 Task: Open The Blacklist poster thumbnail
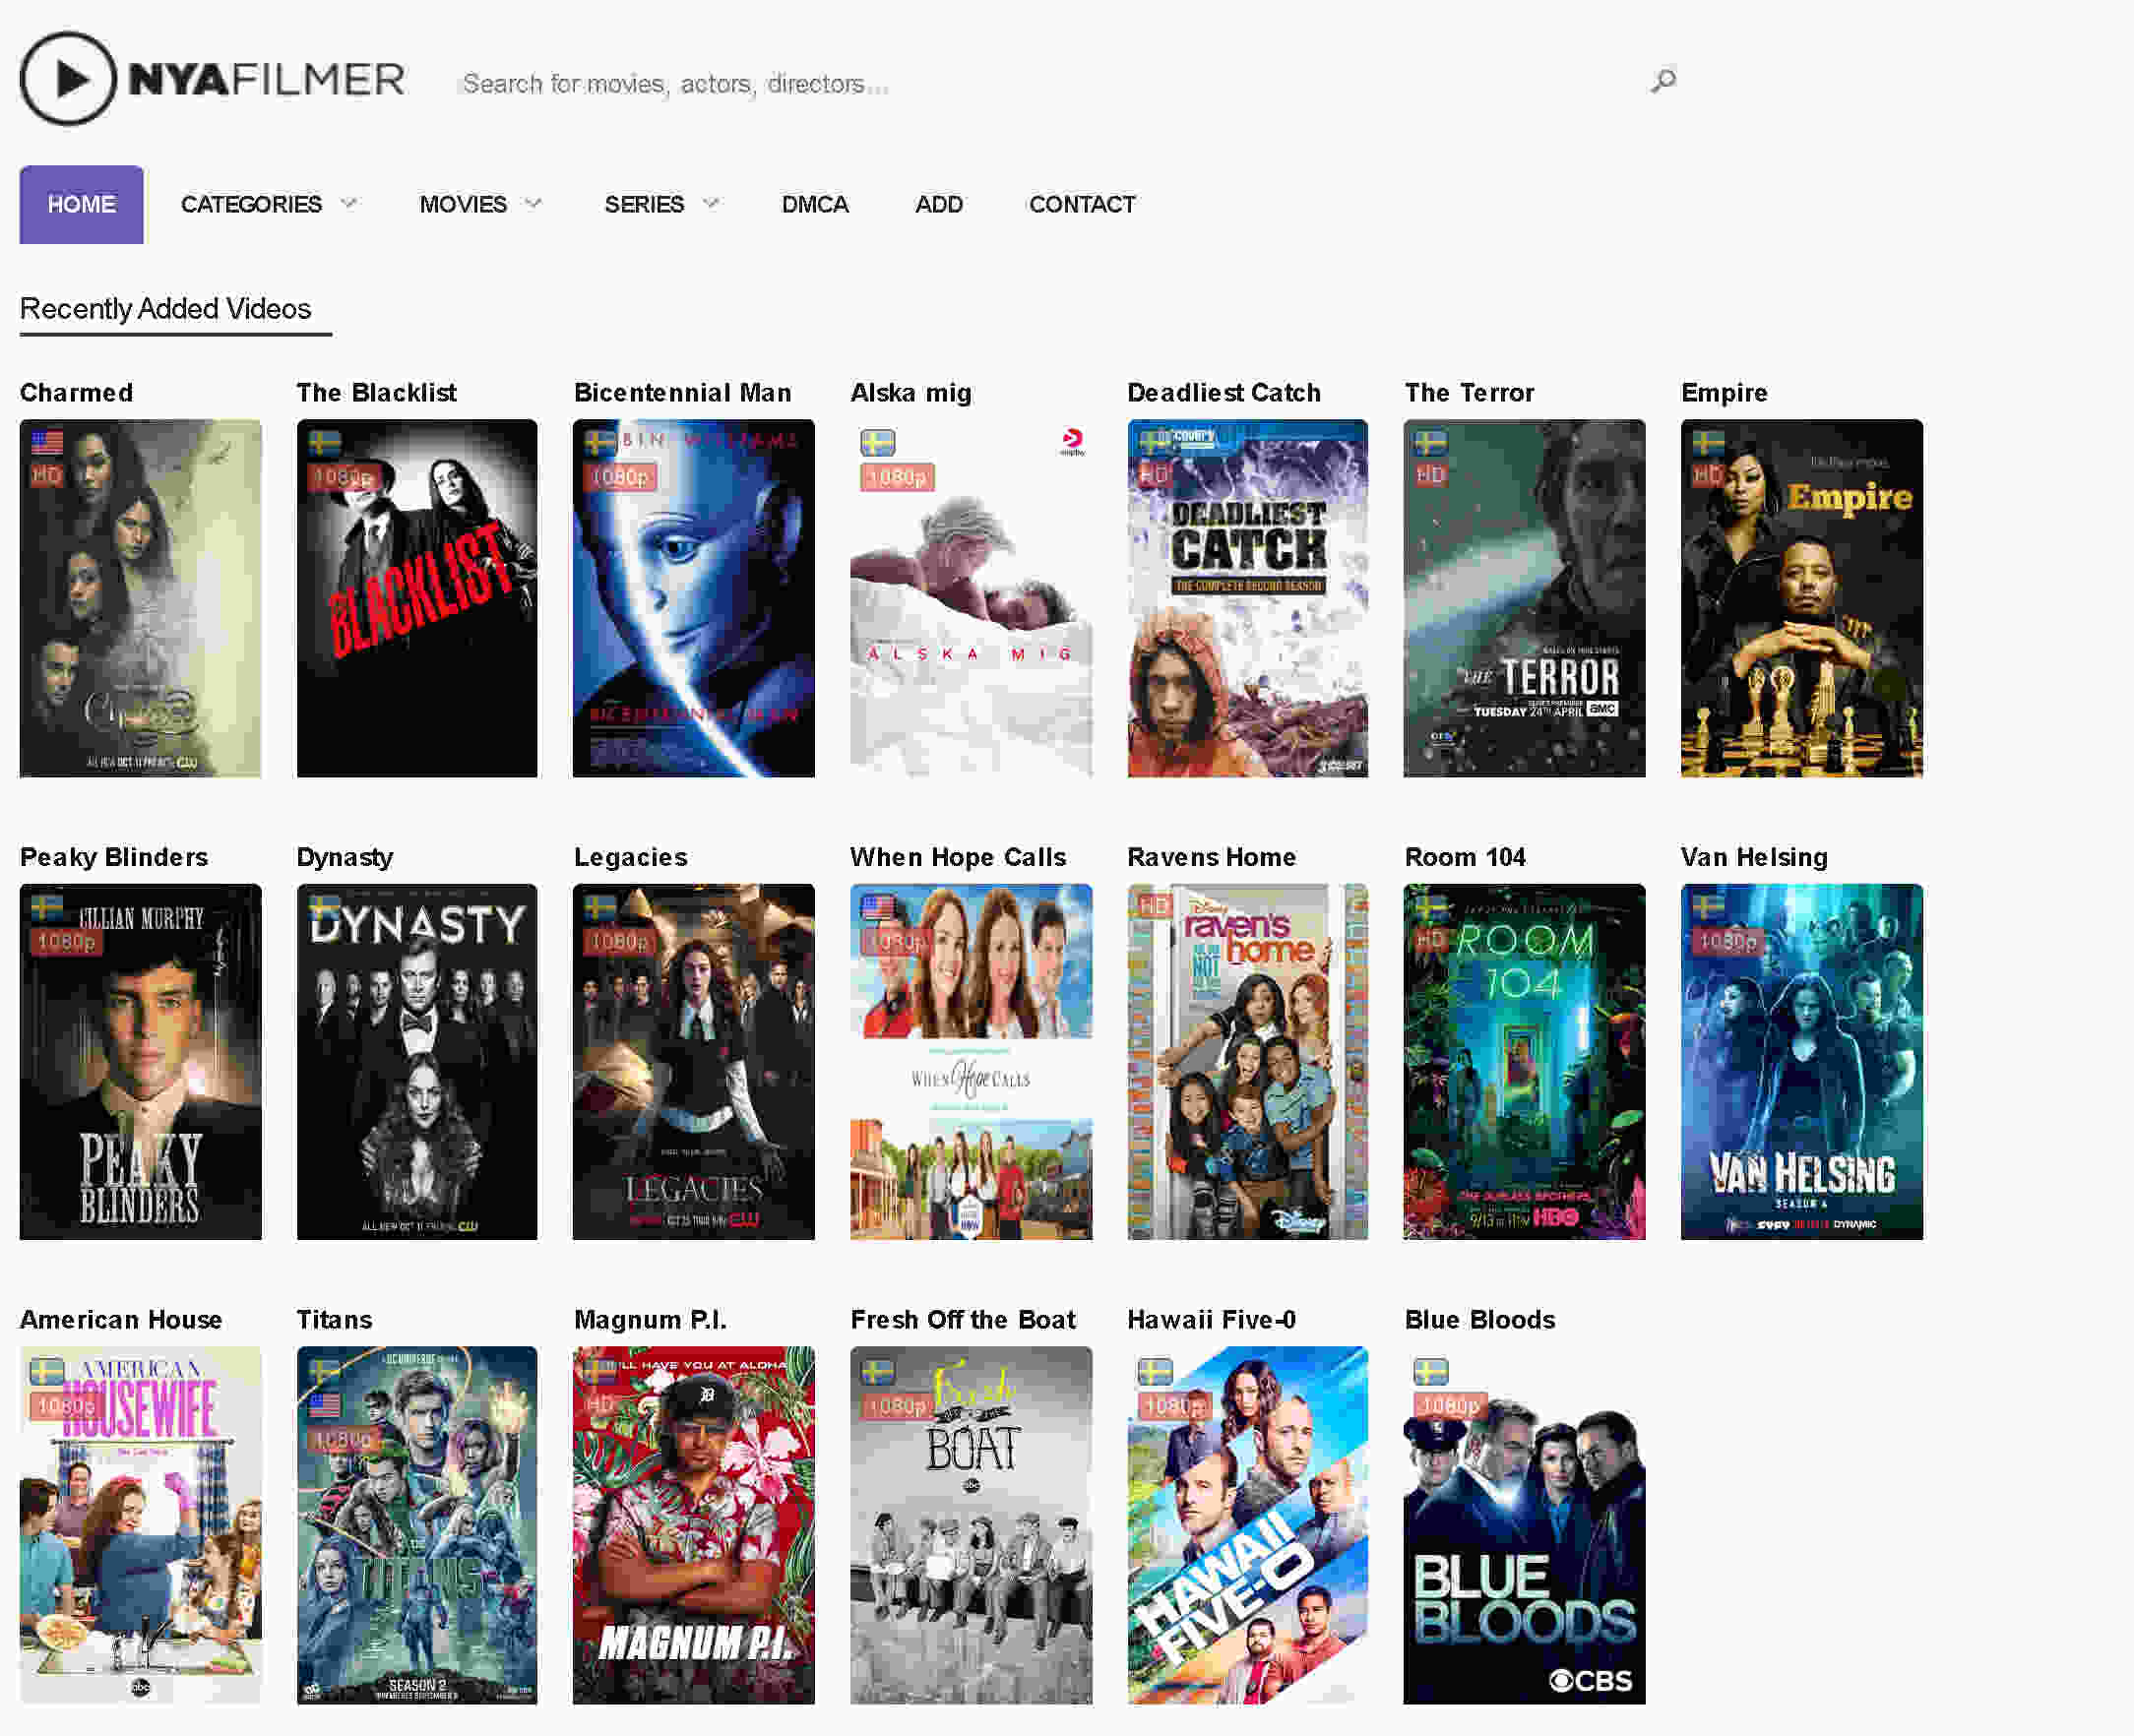[x=417, y=598]
